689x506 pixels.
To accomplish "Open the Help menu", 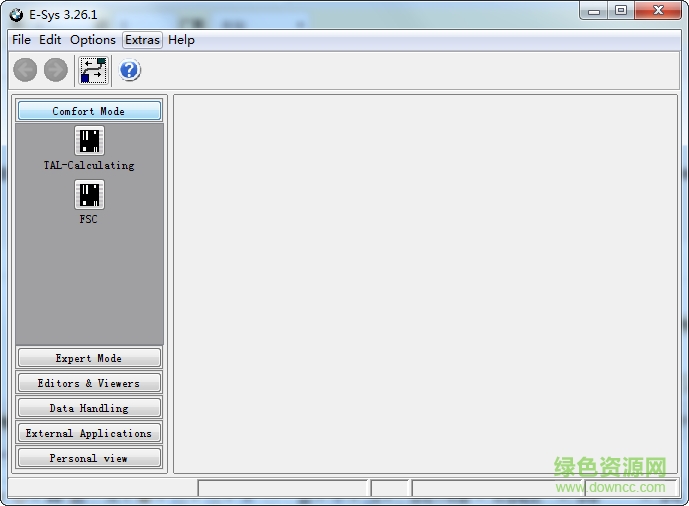I will tap(181, 40).
